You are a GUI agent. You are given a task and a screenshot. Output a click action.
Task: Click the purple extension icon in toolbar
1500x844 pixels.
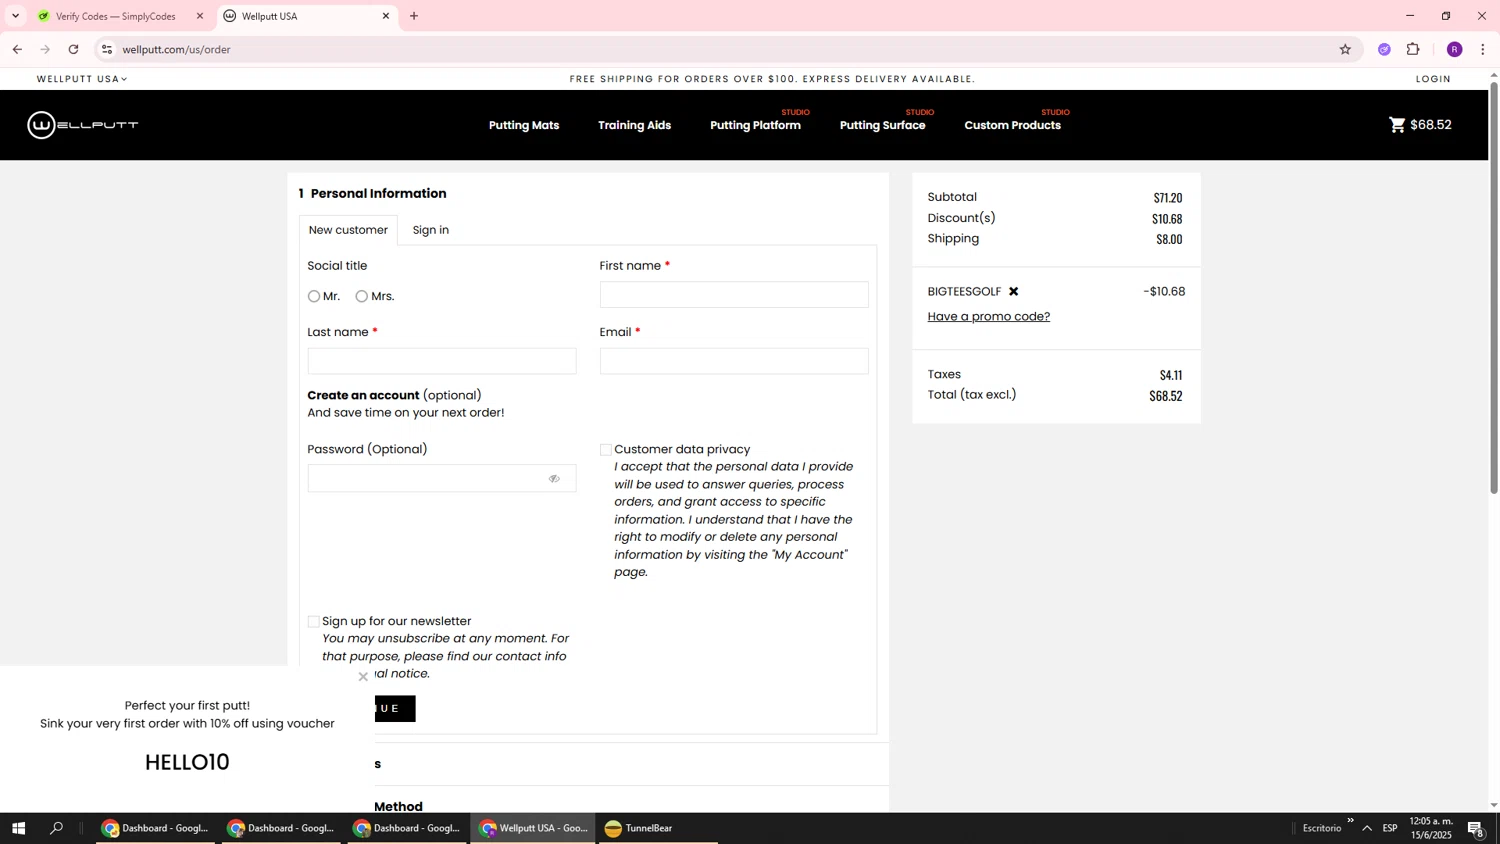[x=1384, y=49]
